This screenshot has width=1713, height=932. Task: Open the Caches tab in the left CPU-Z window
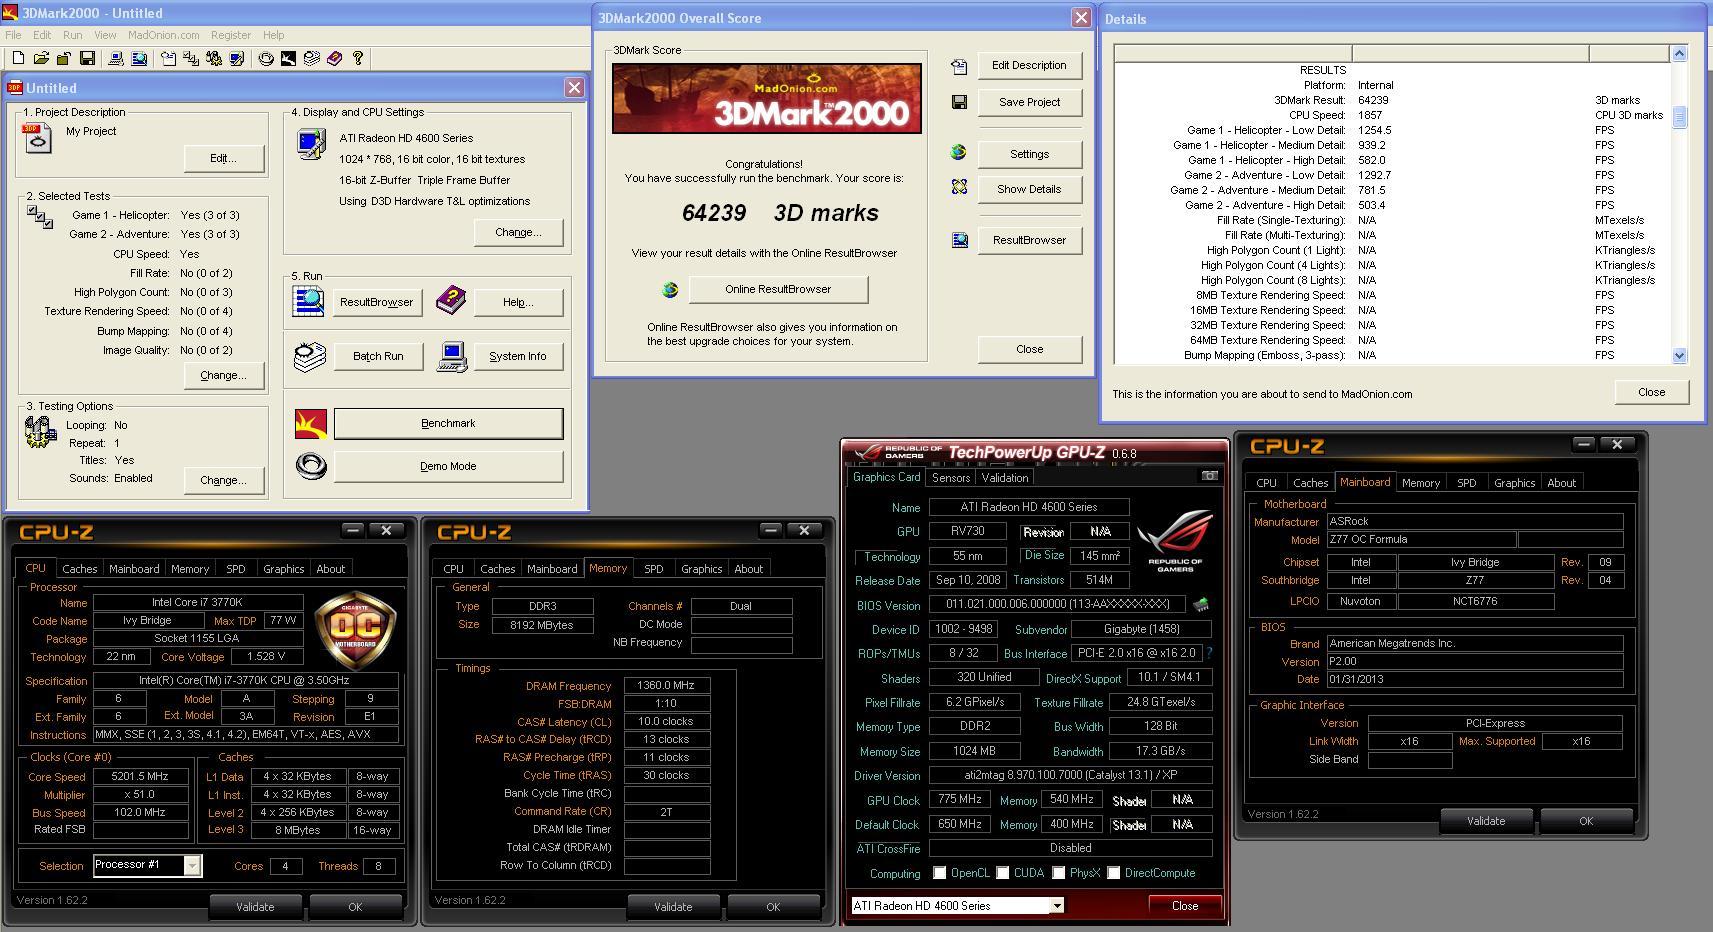click(80, 569)
